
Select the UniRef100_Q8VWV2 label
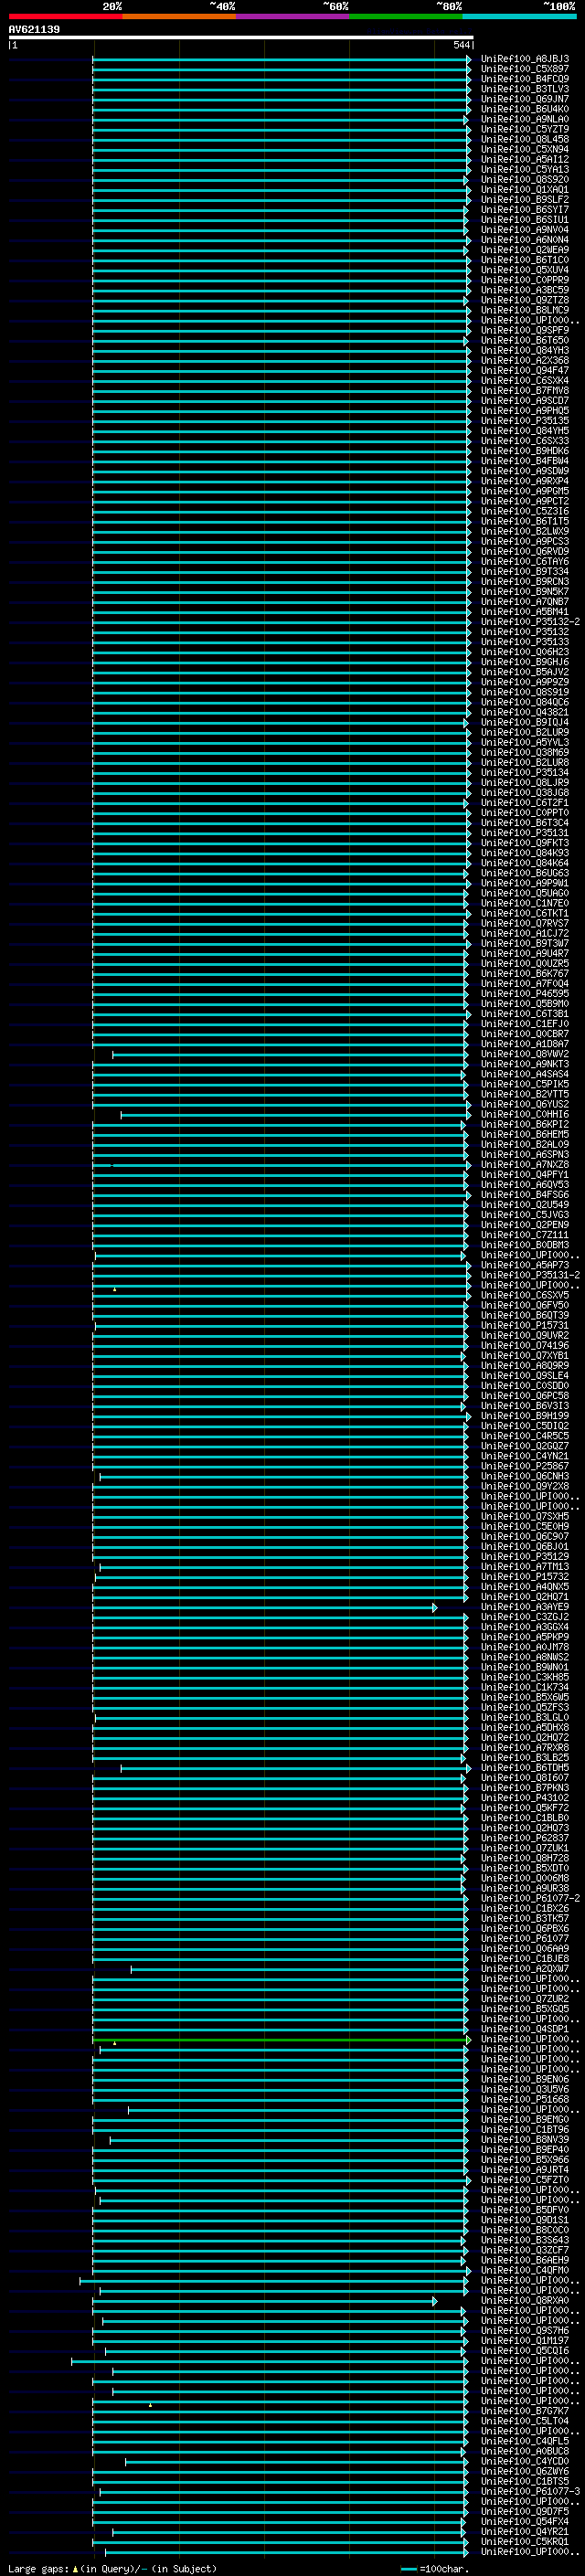click(x=525, y=1054)
